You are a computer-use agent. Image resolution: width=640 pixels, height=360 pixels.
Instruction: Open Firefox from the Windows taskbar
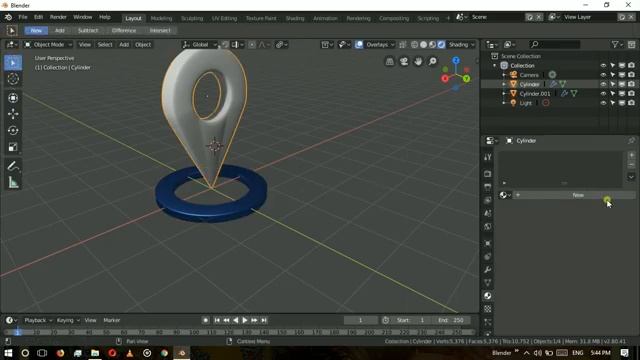[x=60, y=353]
